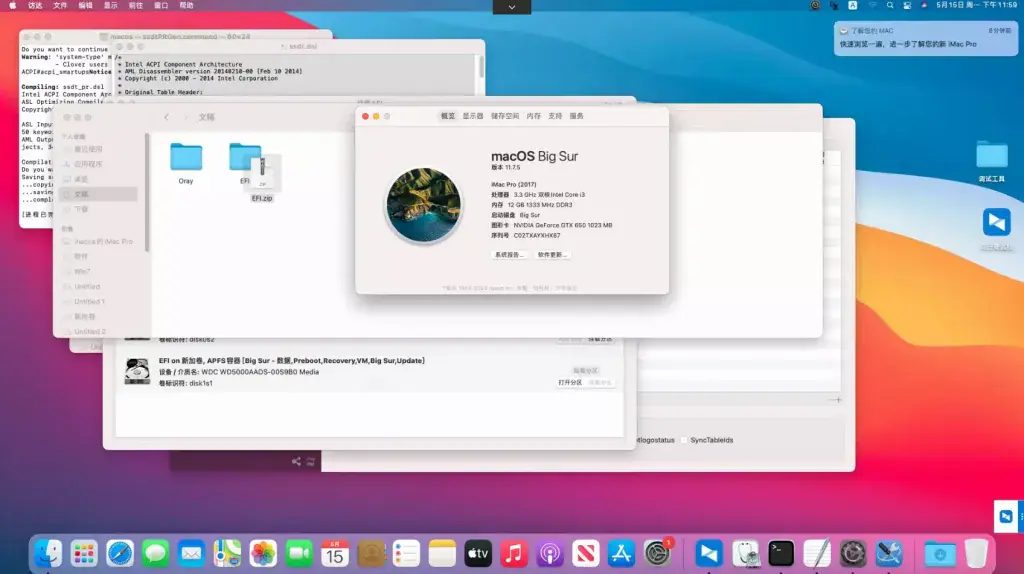
Task: Open Spotlight search in the menu bar
Action: coord(889,5)
